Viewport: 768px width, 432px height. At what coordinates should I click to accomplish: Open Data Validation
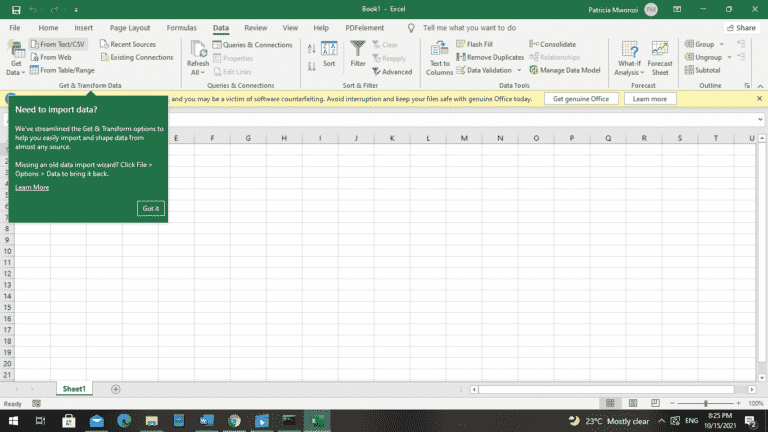coord(484,71)
